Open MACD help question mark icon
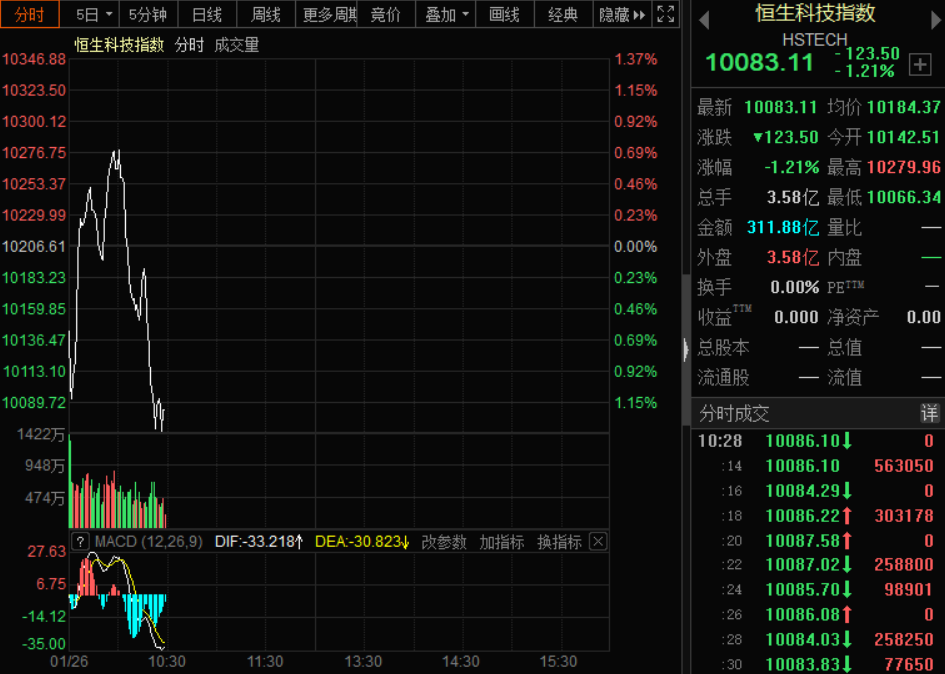The height and width of the screenshot is (674, 945). [80, 541]
